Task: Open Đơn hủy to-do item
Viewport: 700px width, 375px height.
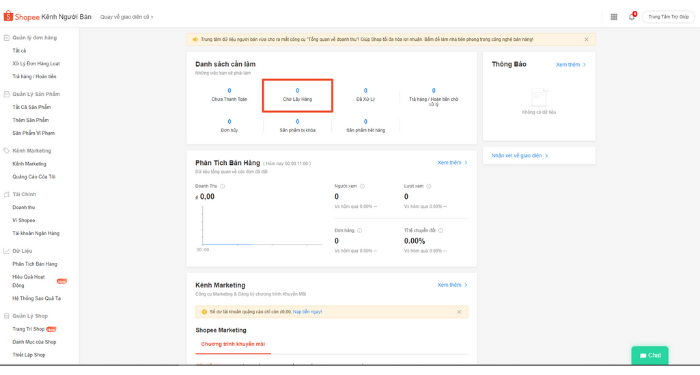Action: 229,125
